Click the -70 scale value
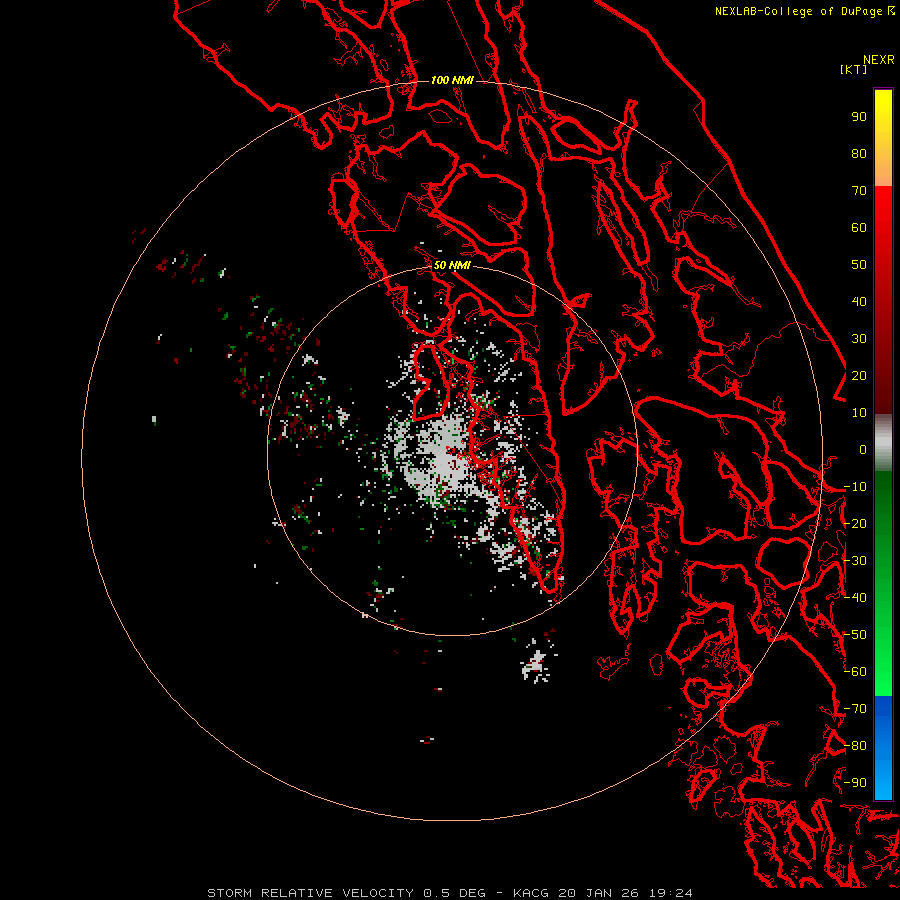The width and height of the screenshot is (900, 900). click(855, 709)
